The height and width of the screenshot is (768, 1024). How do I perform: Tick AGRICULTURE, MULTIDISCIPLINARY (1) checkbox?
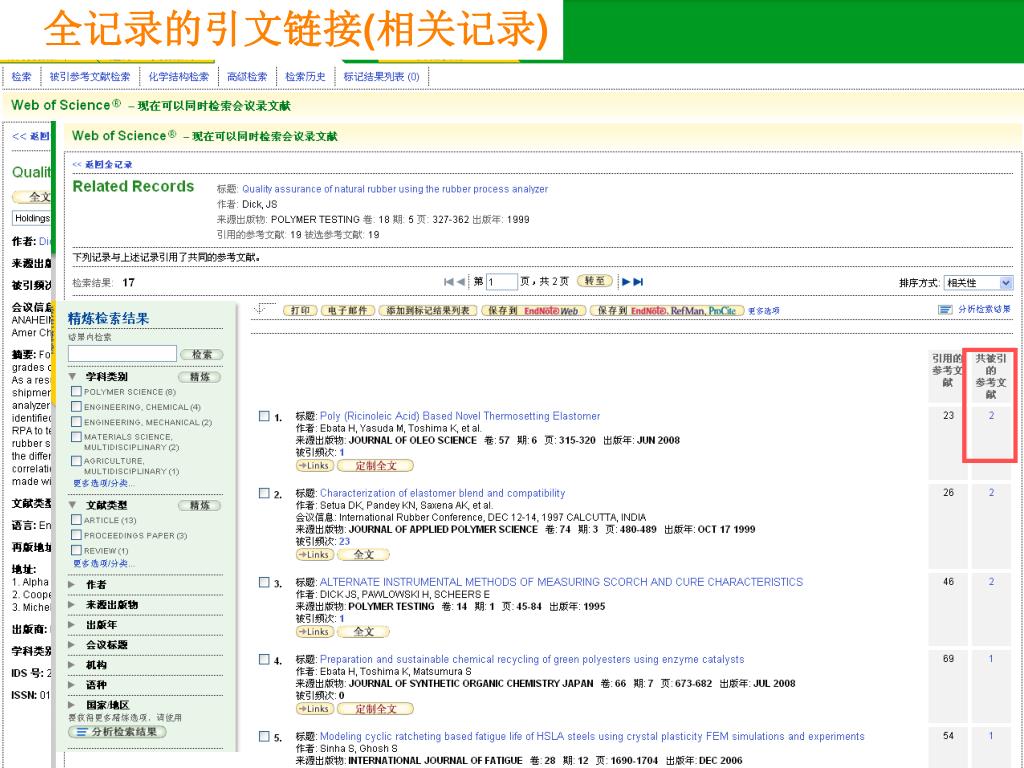(x=76, y=461)
